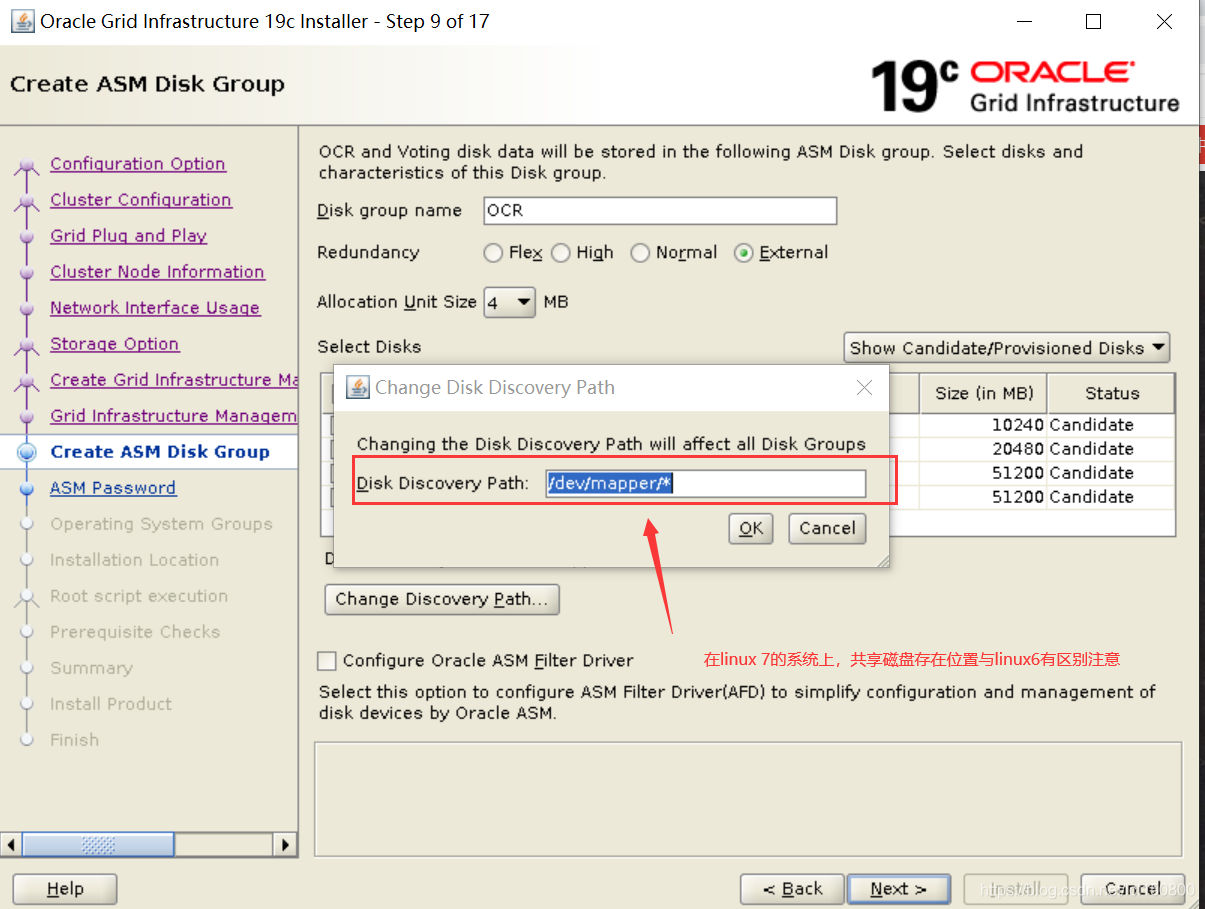
Task: Go to previous step with Back button
Action: click(792, 889)
